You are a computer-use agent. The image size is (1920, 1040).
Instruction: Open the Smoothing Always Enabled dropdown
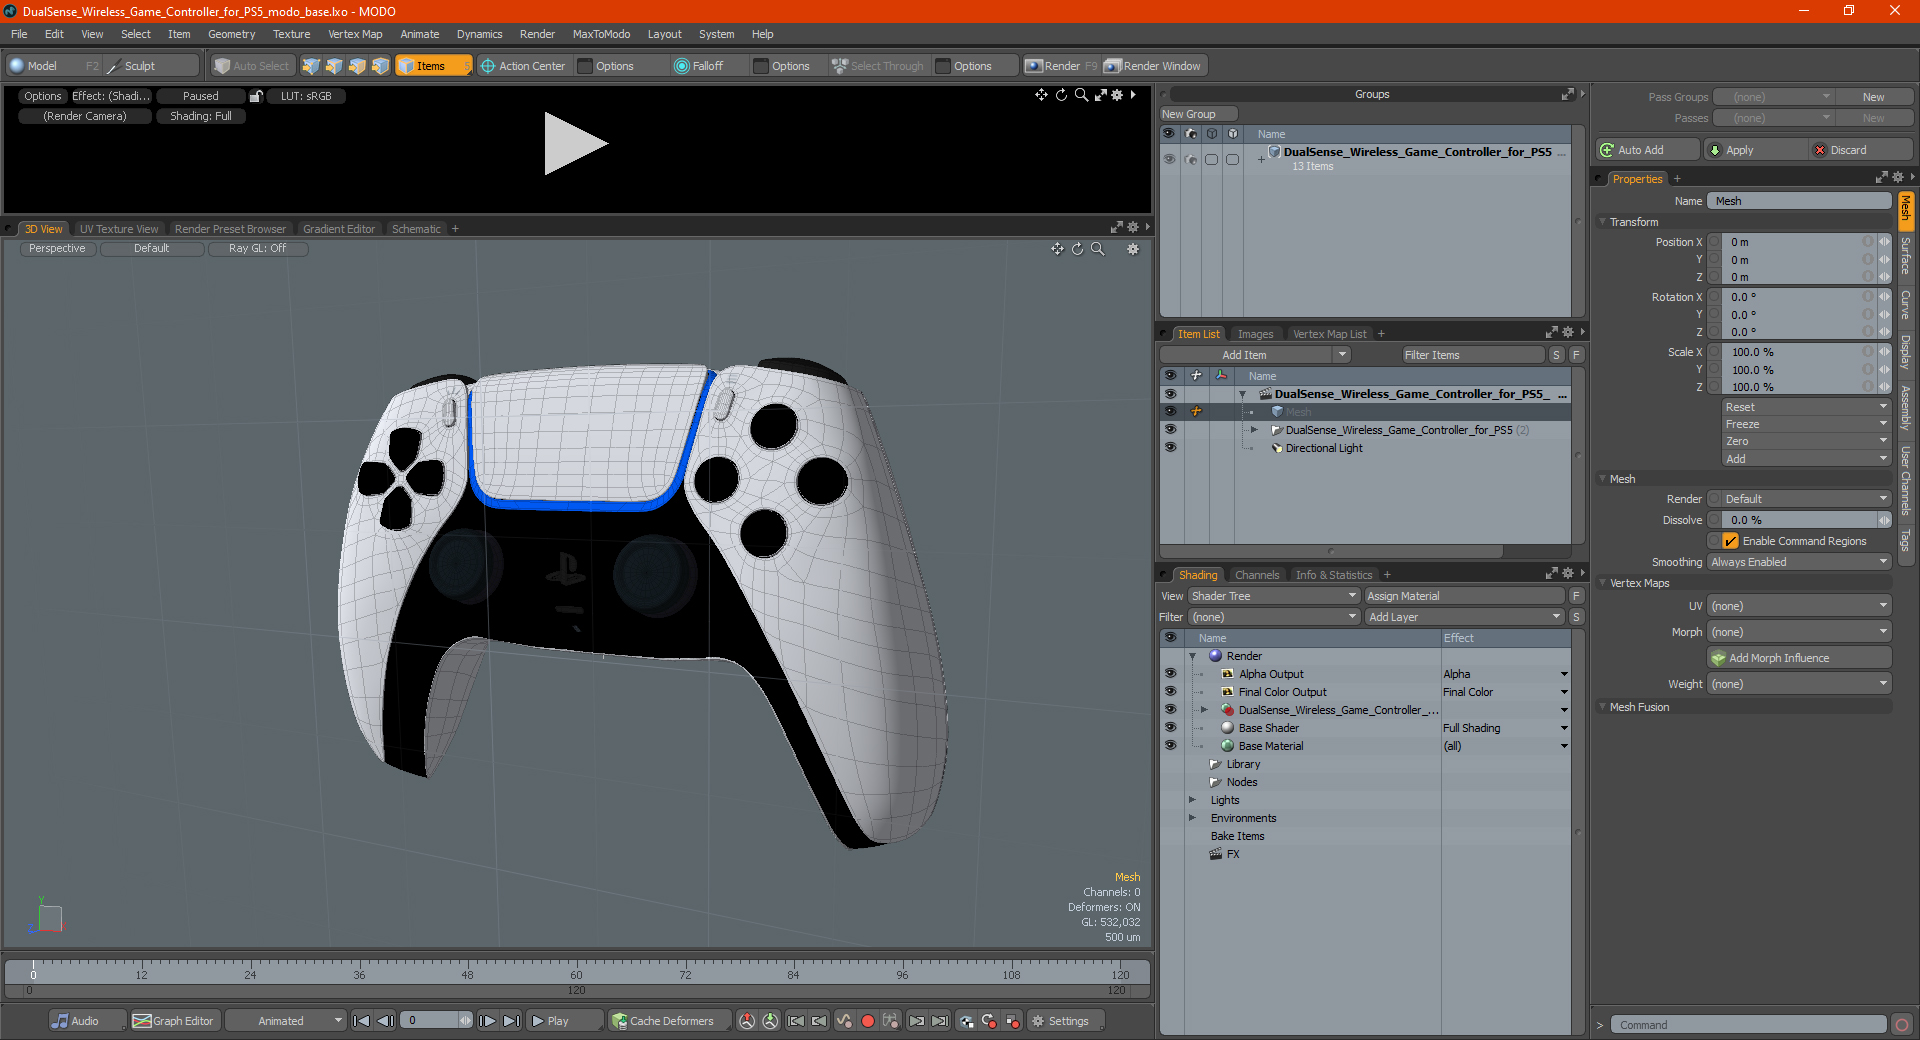coord(1799,562)
